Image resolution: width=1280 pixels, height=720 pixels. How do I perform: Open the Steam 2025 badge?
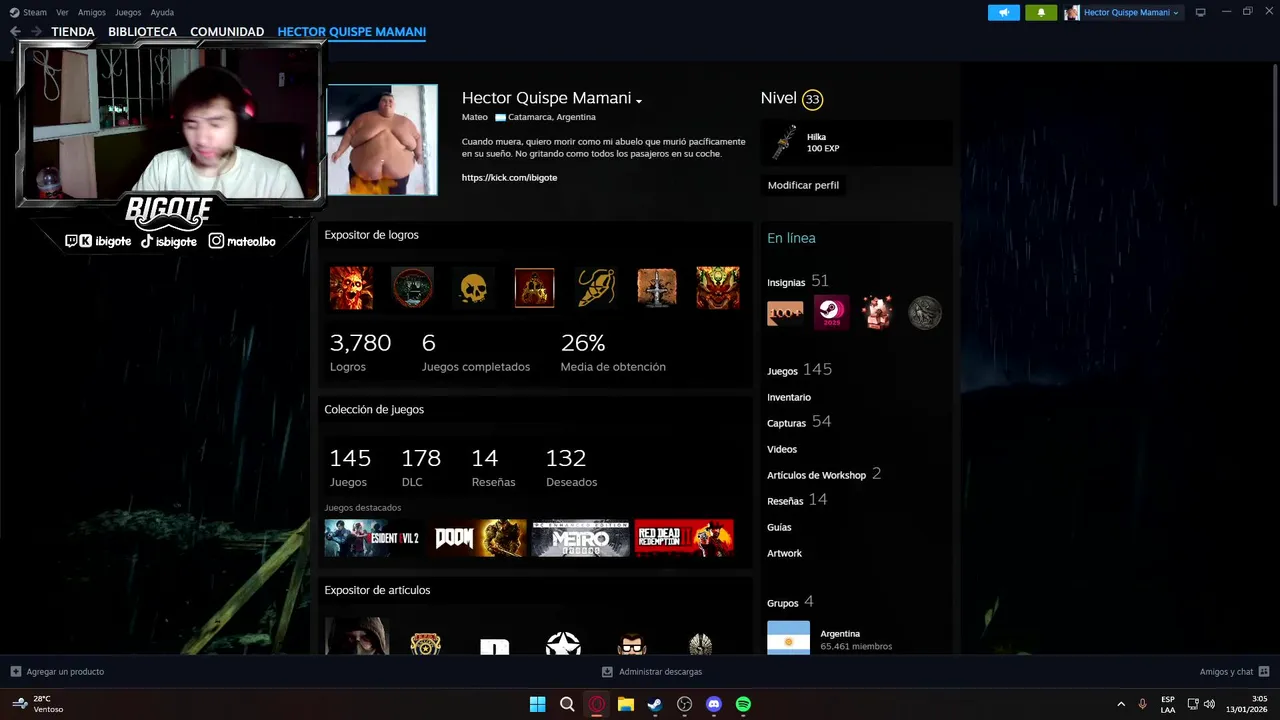(x=831, y=313)
